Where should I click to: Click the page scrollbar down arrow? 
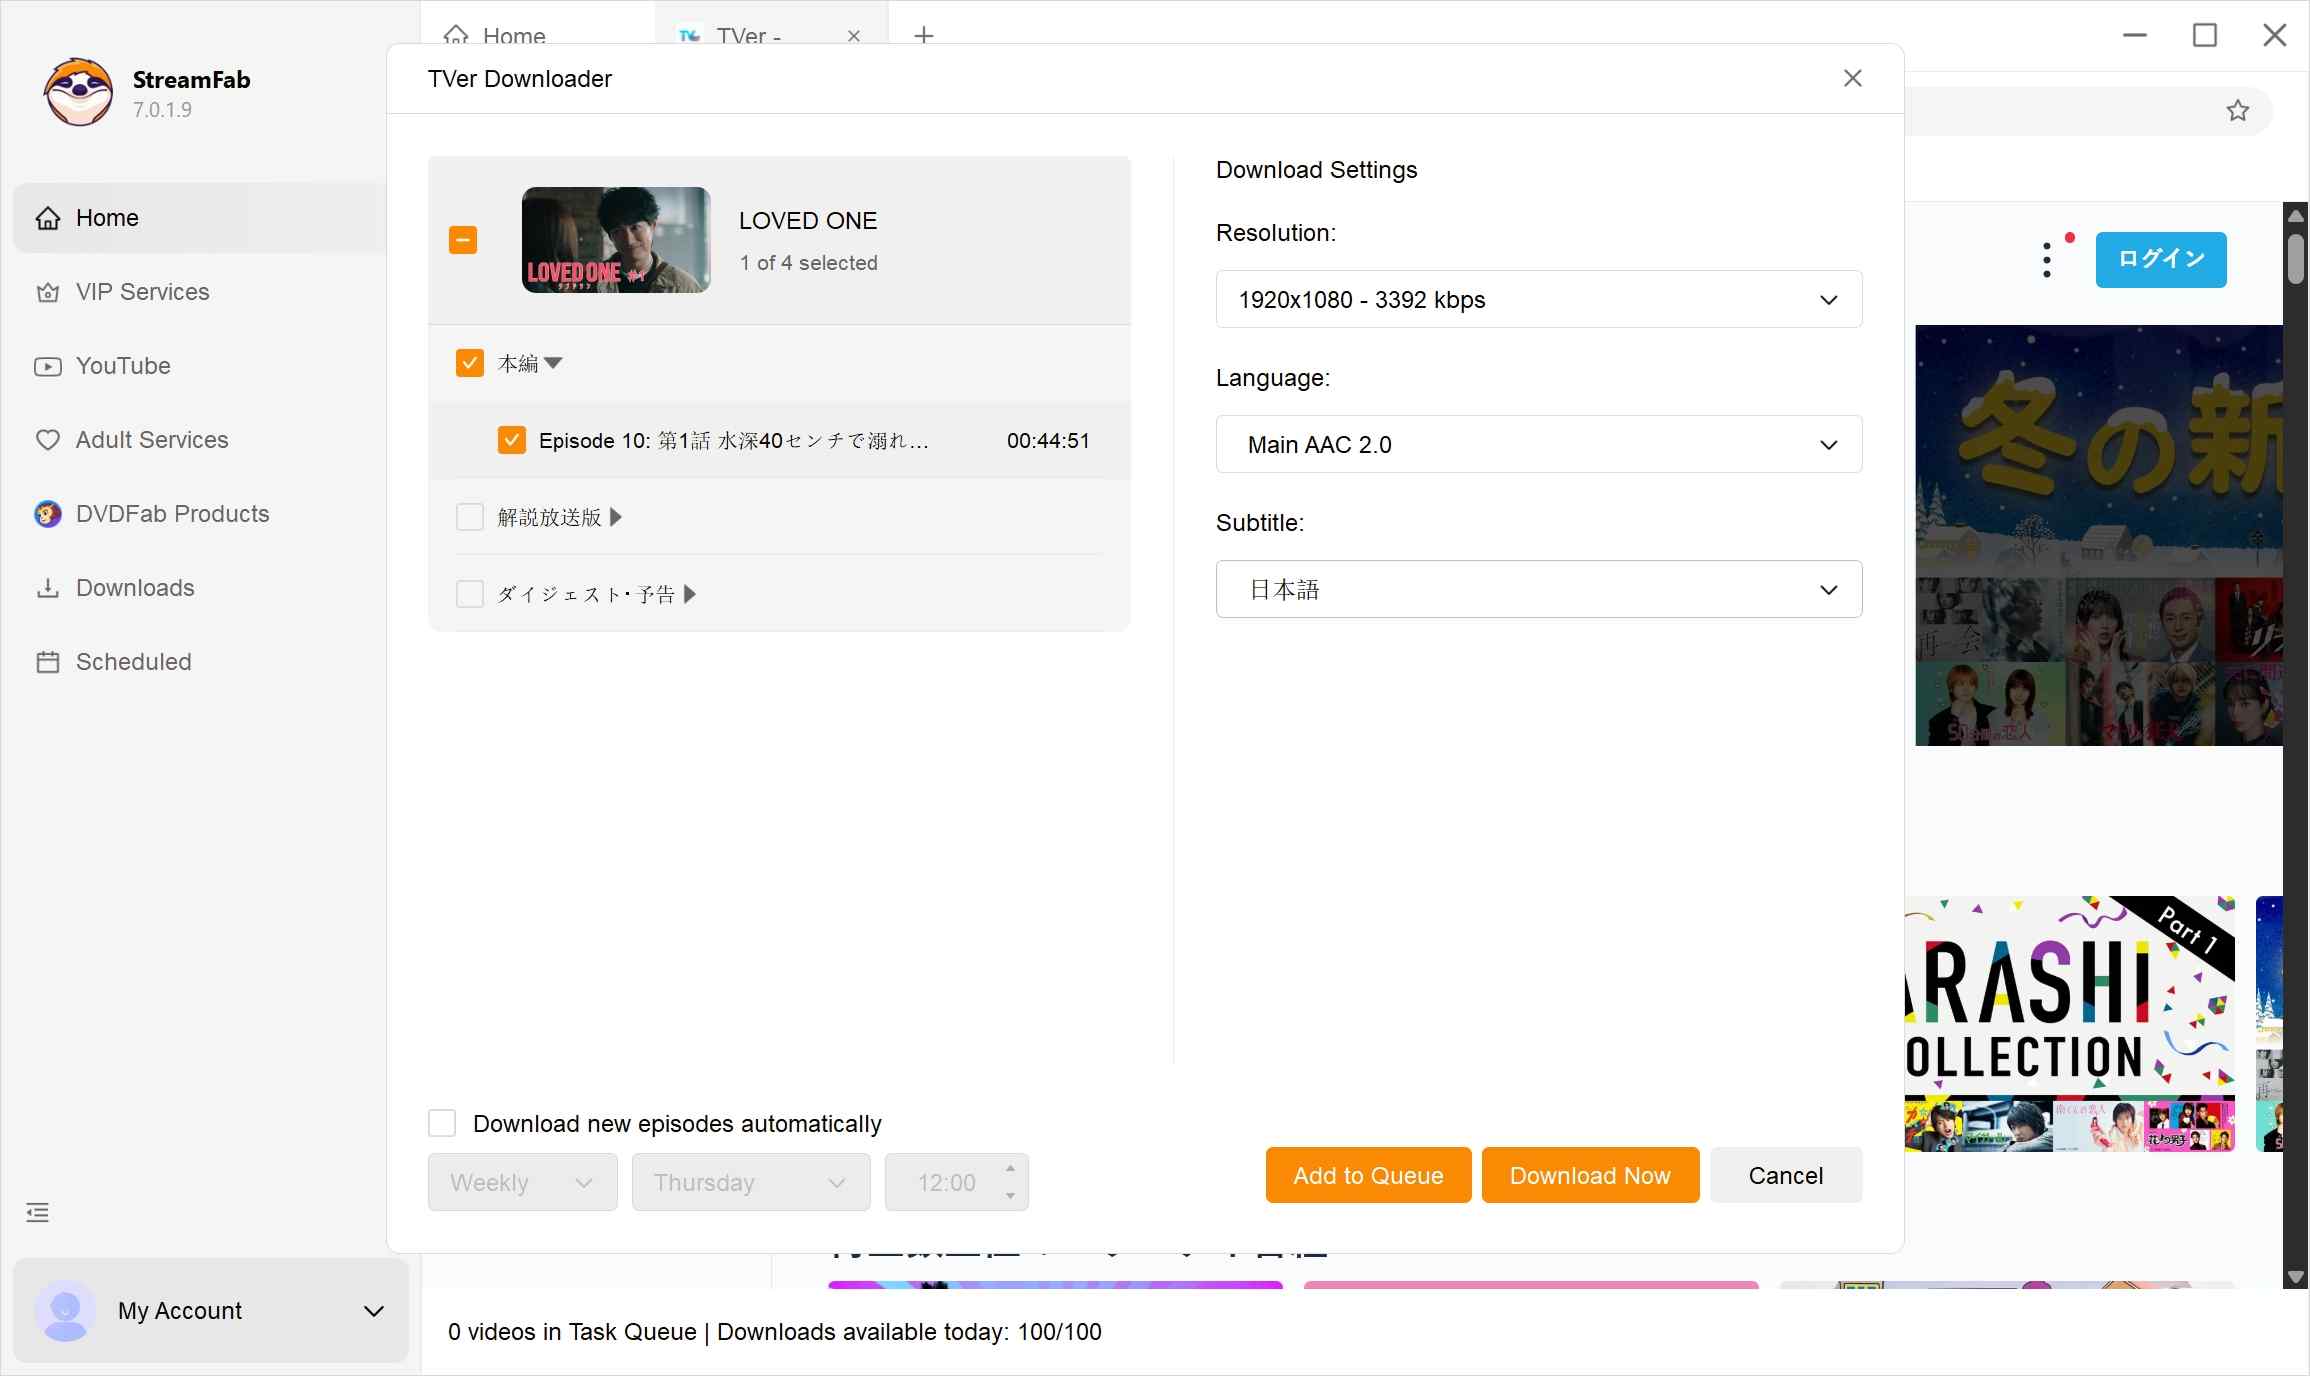click(2296, 1277)
